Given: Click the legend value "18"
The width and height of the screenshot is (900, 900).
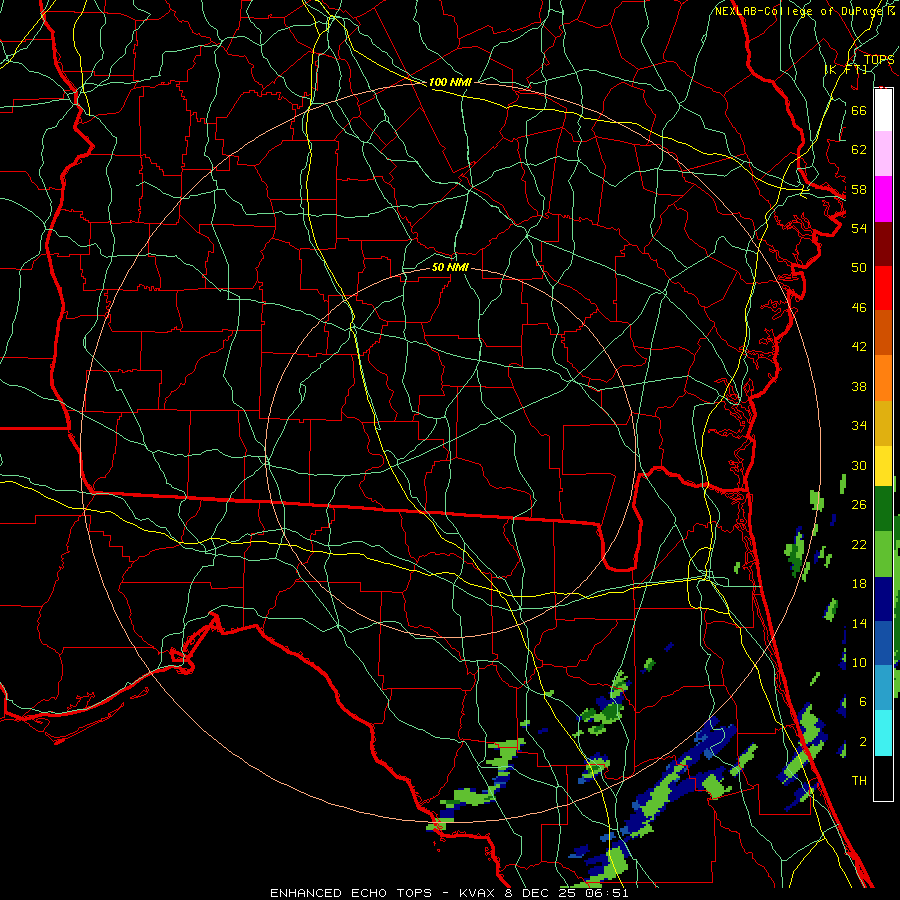Looking at the screenshot, I should 859,584.
